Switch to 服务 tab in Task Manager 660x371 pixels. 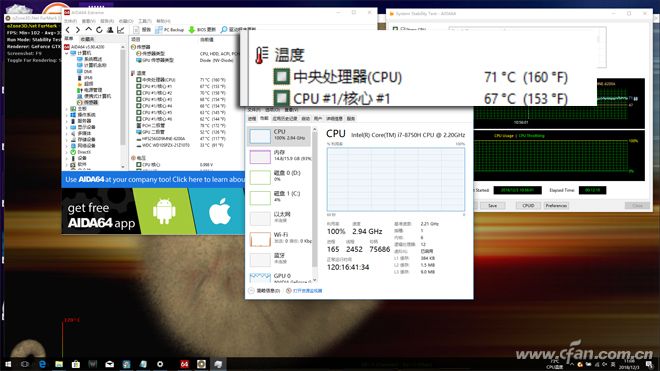(x=351, y=119)
